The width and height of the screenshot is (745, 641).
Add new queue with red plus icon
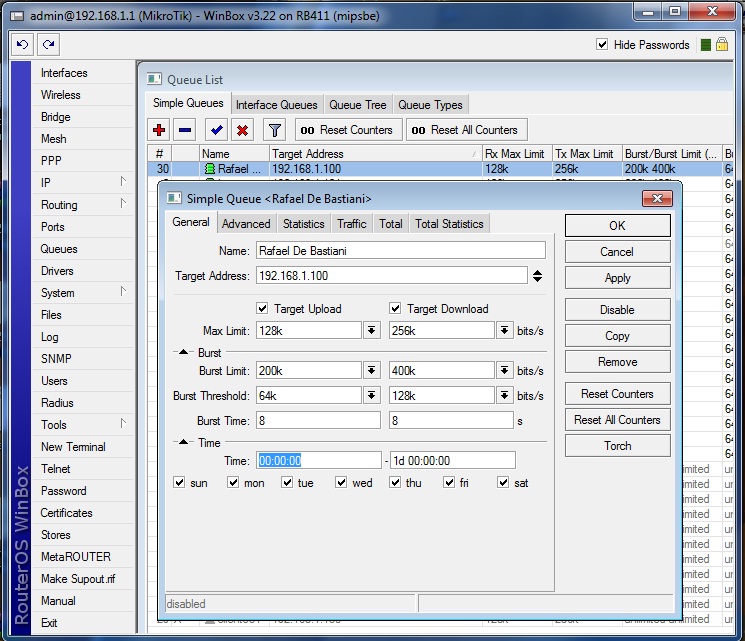(x=159, y=130)
